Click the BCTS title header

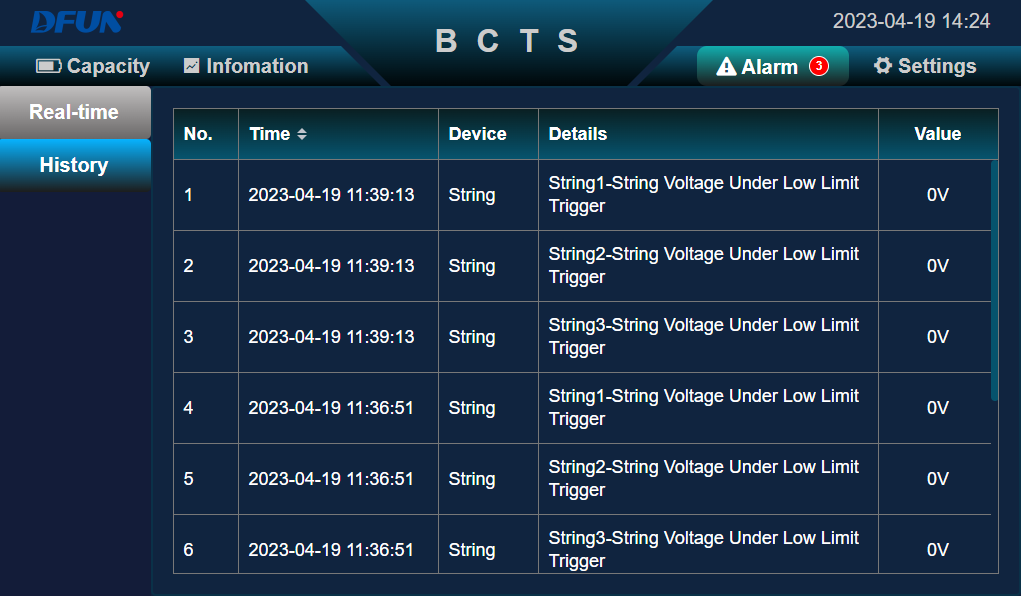click(504, 42)
